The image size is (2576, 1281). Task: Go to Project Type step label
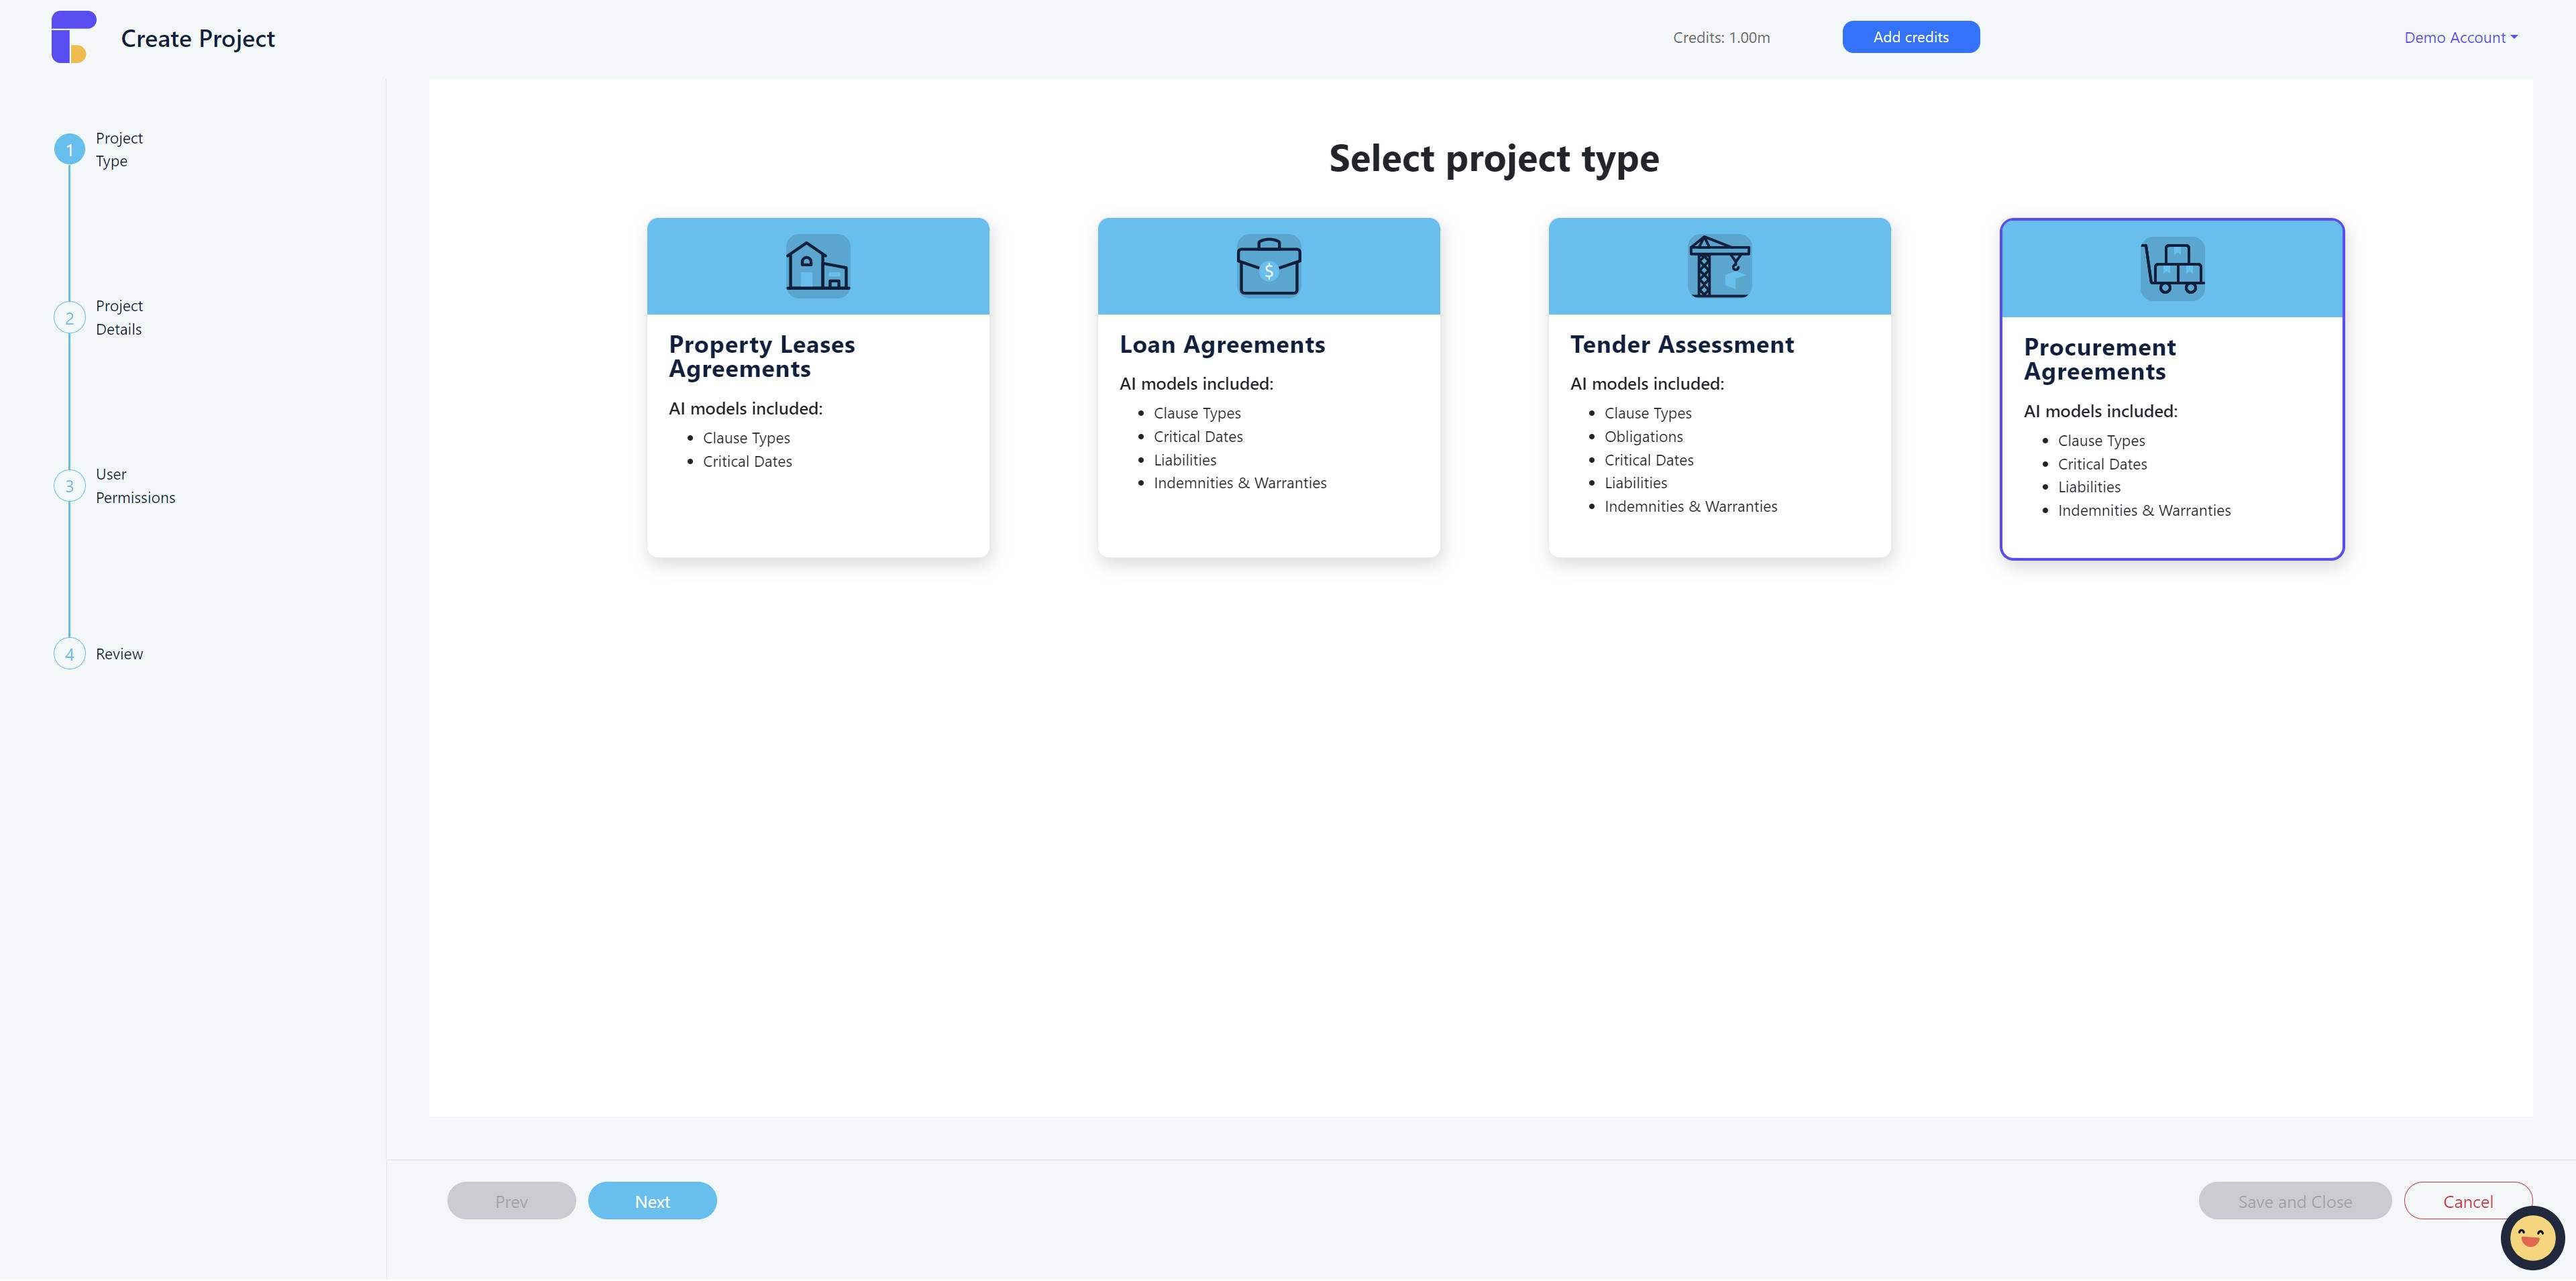[119, 150]
